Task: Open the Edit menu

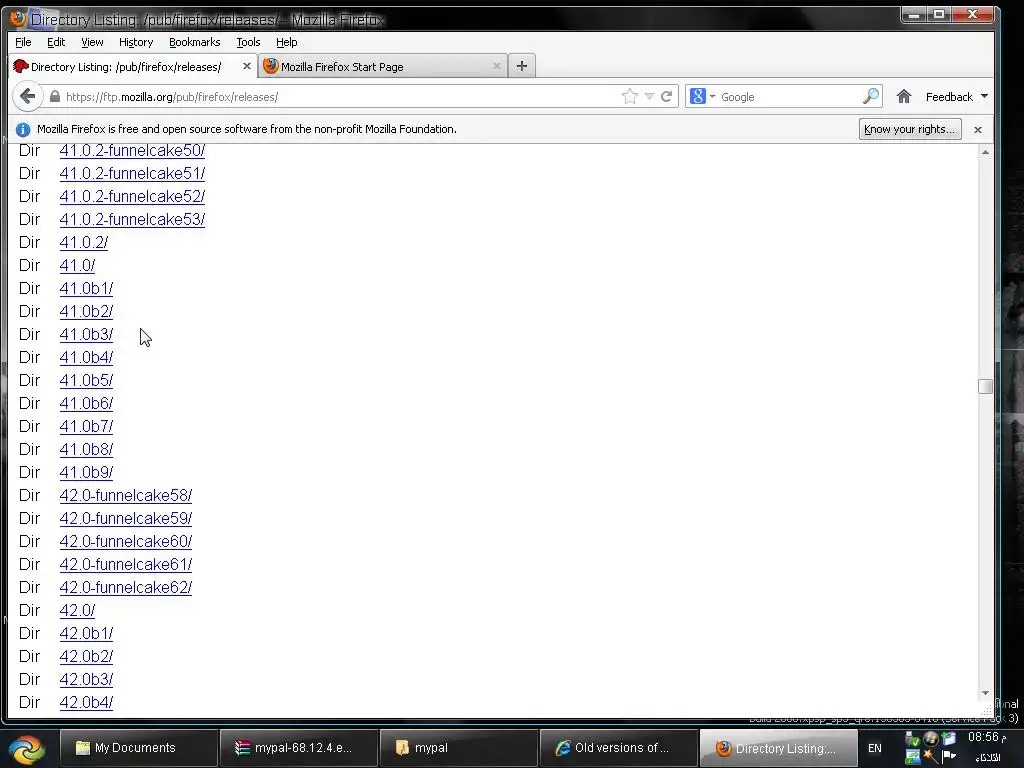Action: 56,42
